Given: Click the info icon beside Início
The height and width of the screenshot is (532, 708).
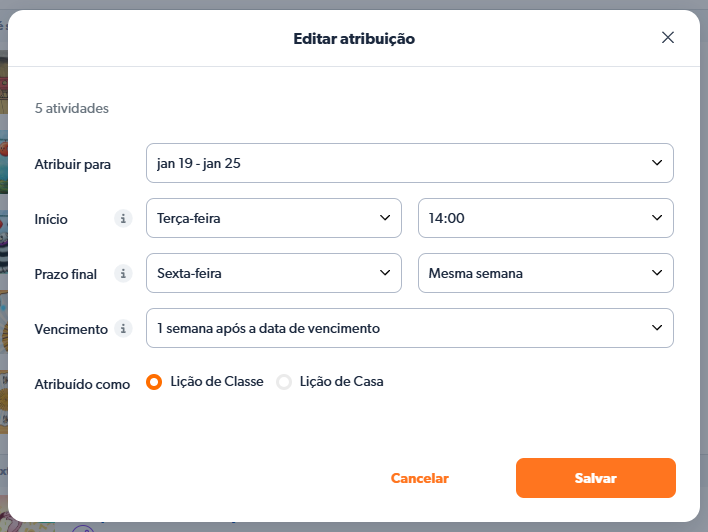Looking at the screenshot, I should pos(123,218).
